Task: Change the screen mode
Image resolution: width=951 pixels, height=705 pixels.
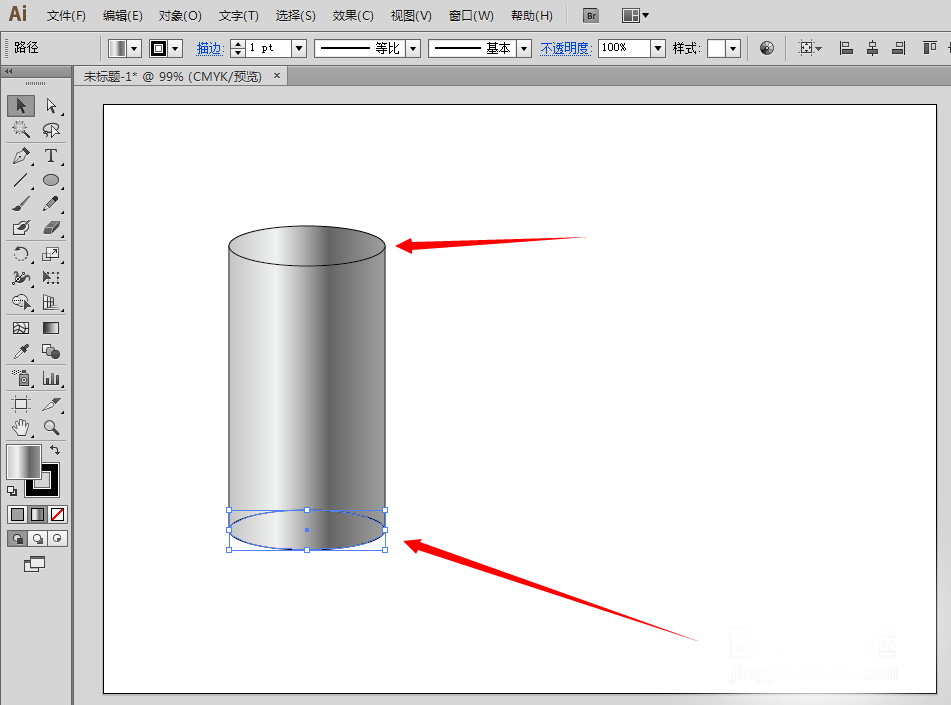Action: click(x=35, y=564)
